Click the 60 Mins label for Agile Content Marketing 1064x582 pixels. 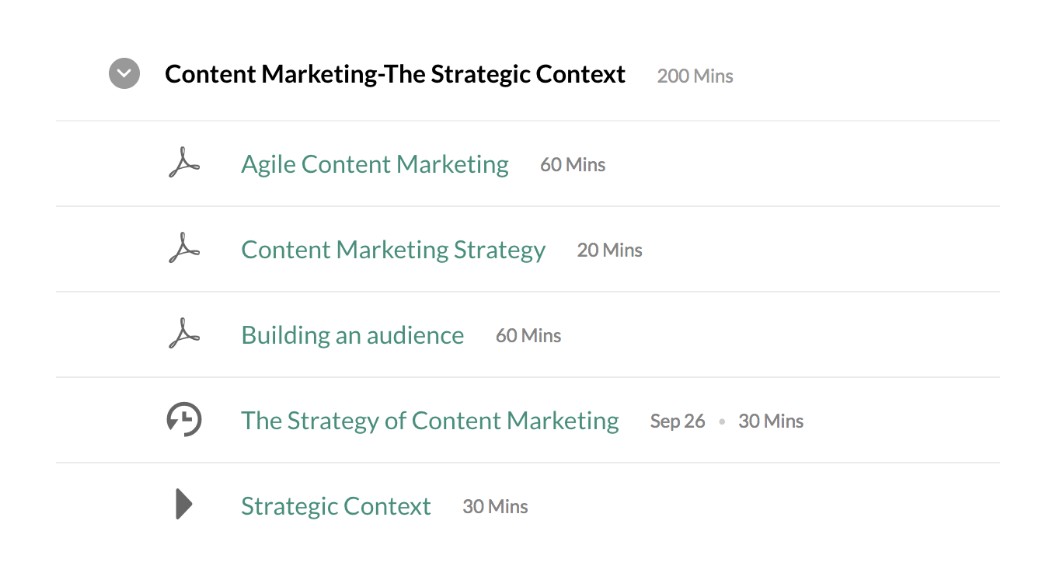(x=573, y=165)
